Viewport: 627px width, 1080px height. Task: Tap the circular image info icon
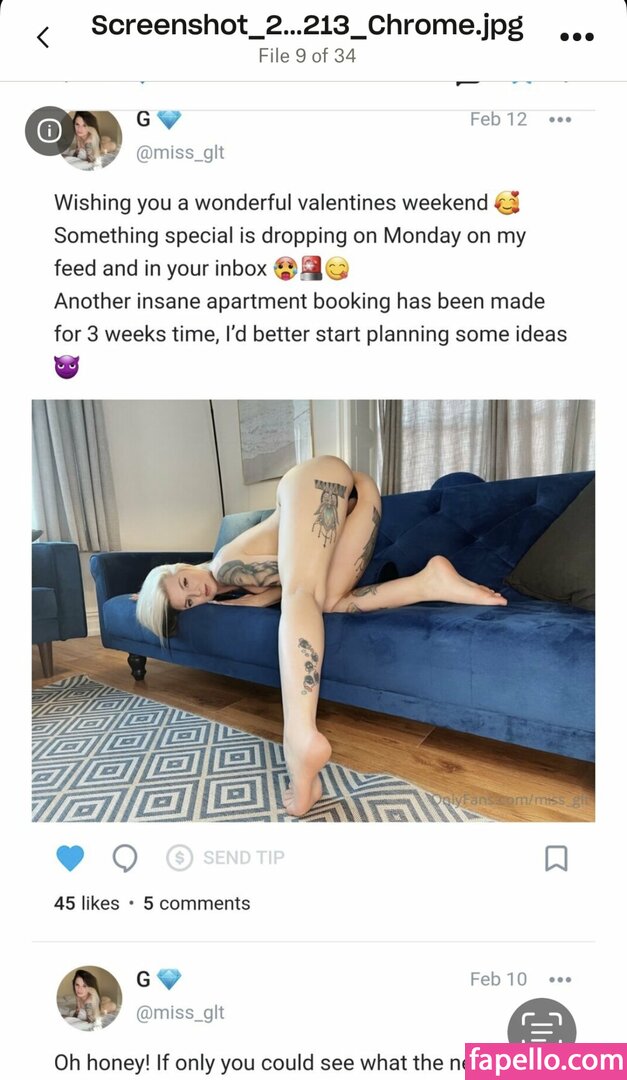pyautogui.click(x=49, y=131)
